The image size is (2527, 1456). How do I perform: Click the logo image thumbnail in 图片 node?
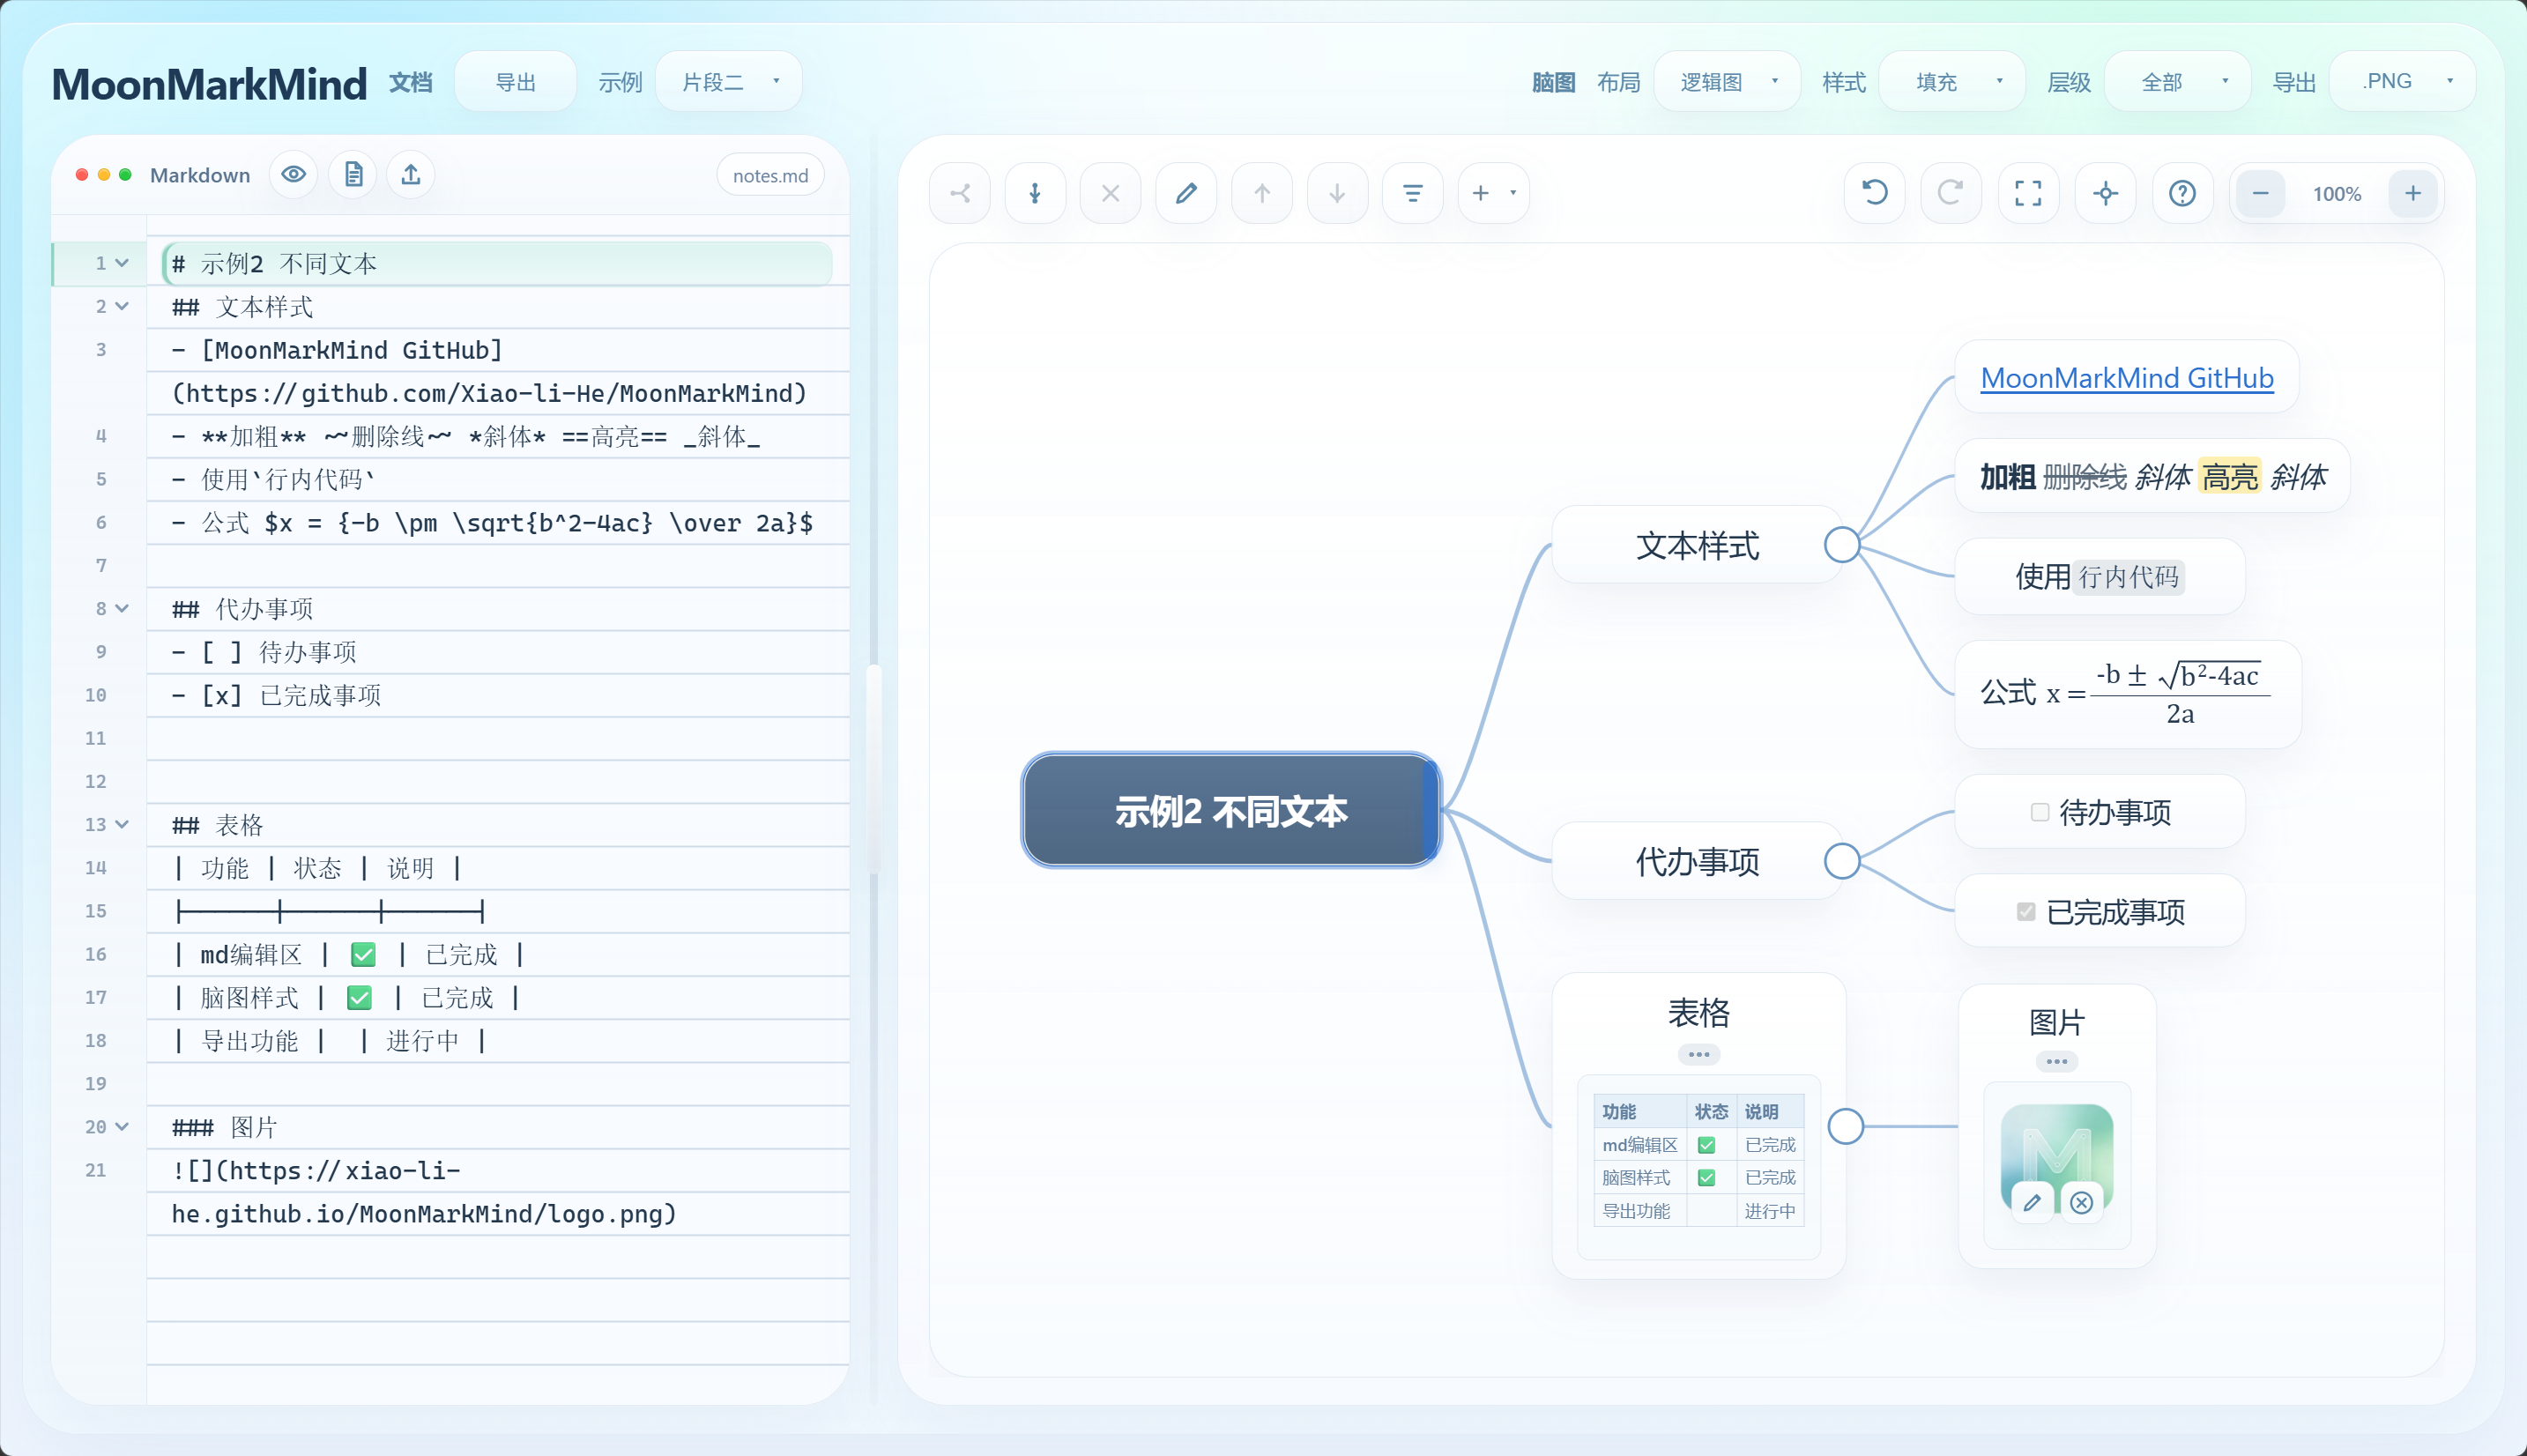2057,1157
